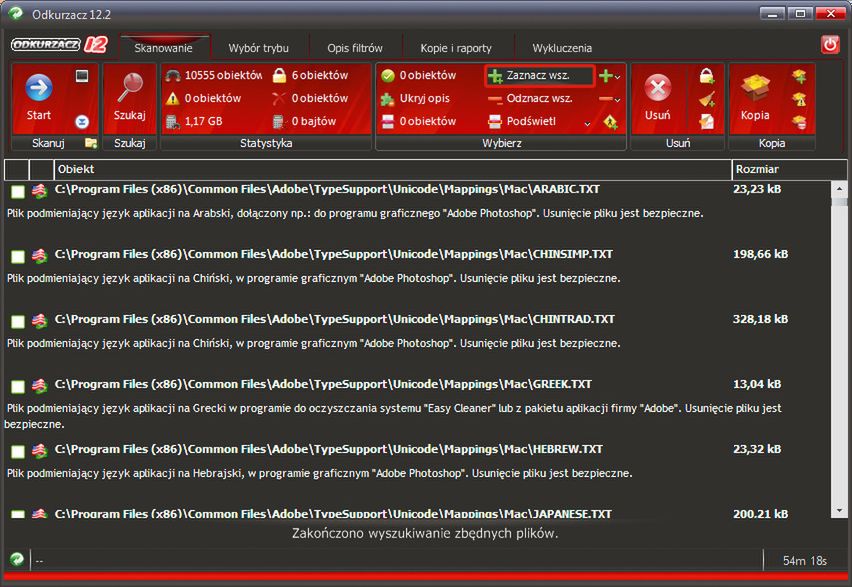Click the box-with-warning icon in Kopia group

point(799,99)
